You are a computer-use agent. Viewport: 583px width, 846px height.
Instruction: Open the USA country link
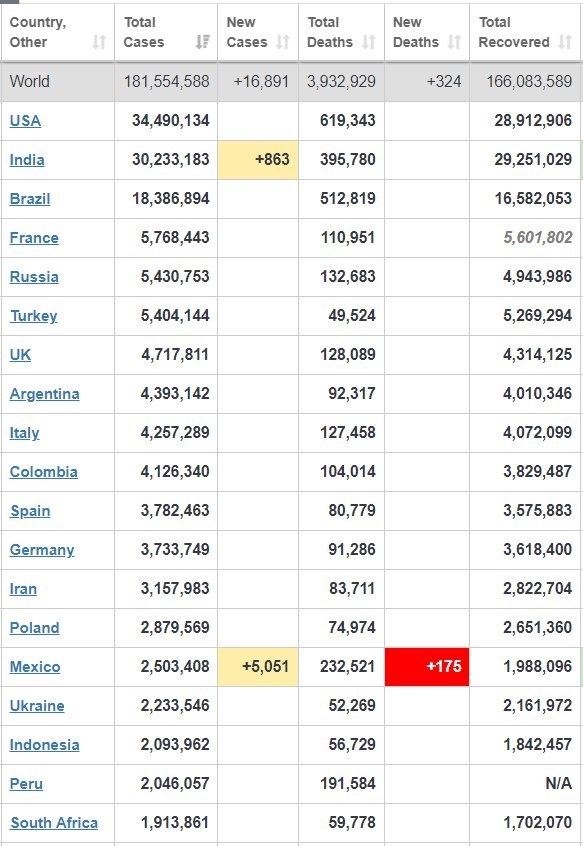[25, 121]
